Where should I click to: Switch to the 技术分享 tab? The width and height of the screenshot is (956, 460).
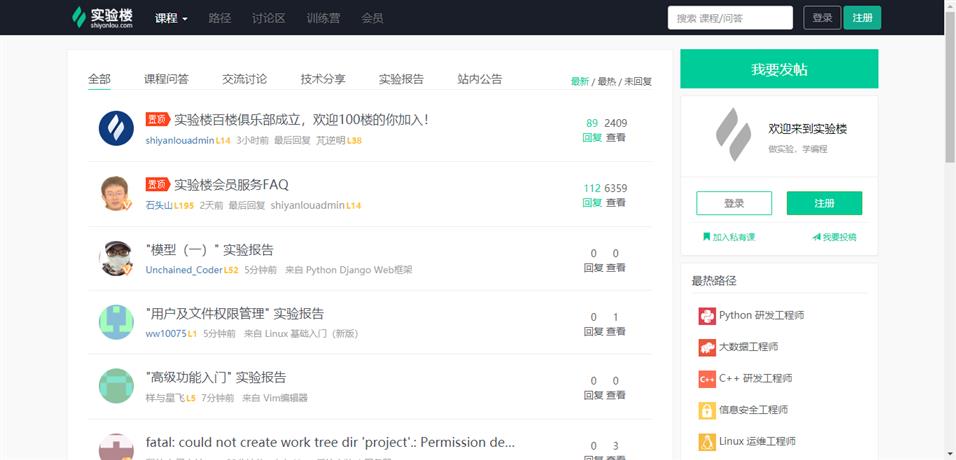323,79
